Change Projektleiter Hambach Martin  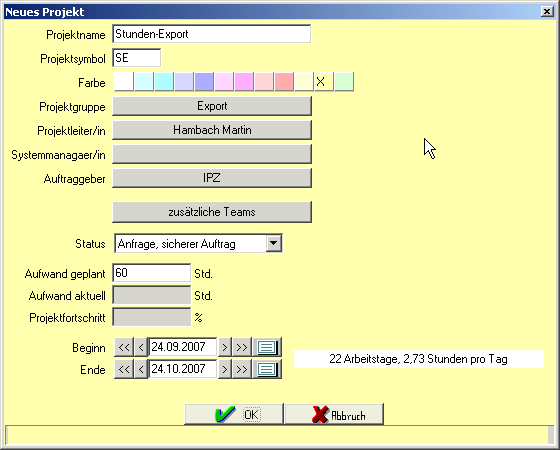pyautogui.click(x=212, y=130)
